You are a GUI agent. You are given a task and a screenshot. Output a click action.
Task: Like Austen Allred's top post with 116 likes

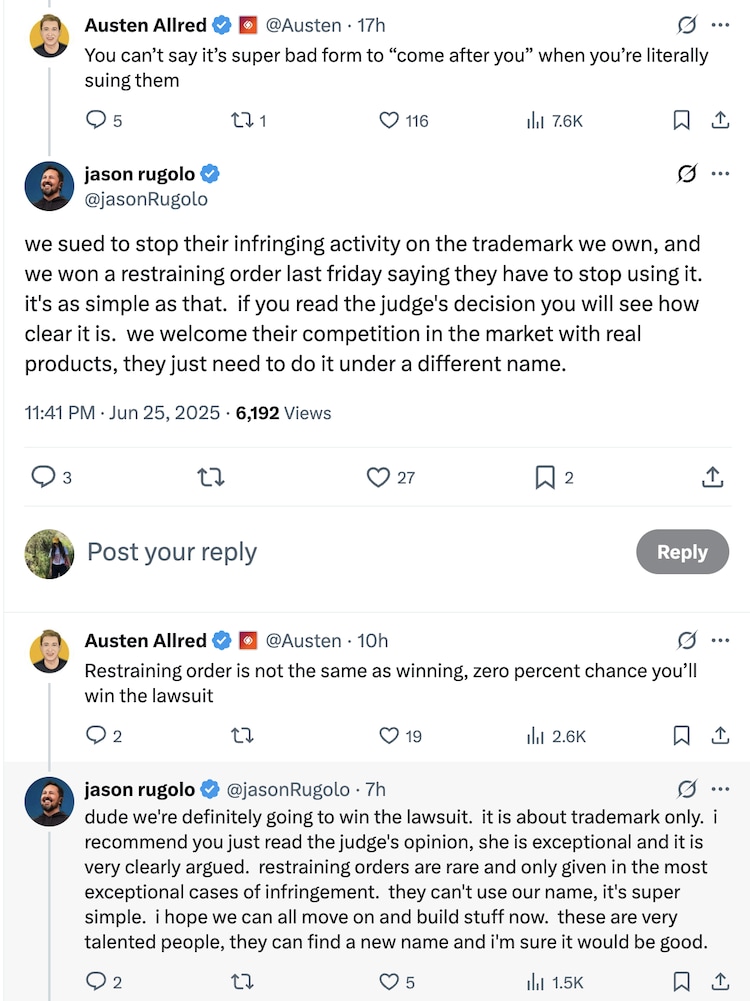coord(390,120)
